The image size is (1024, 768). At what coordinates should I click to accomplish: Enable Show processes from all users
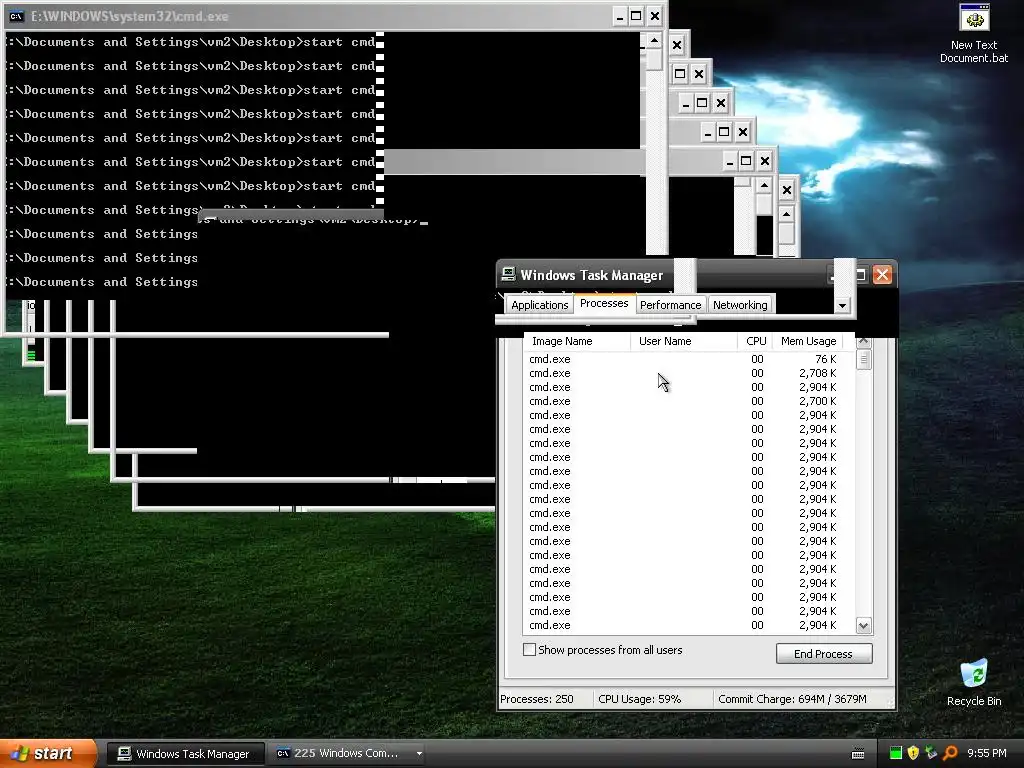[530, 650]
